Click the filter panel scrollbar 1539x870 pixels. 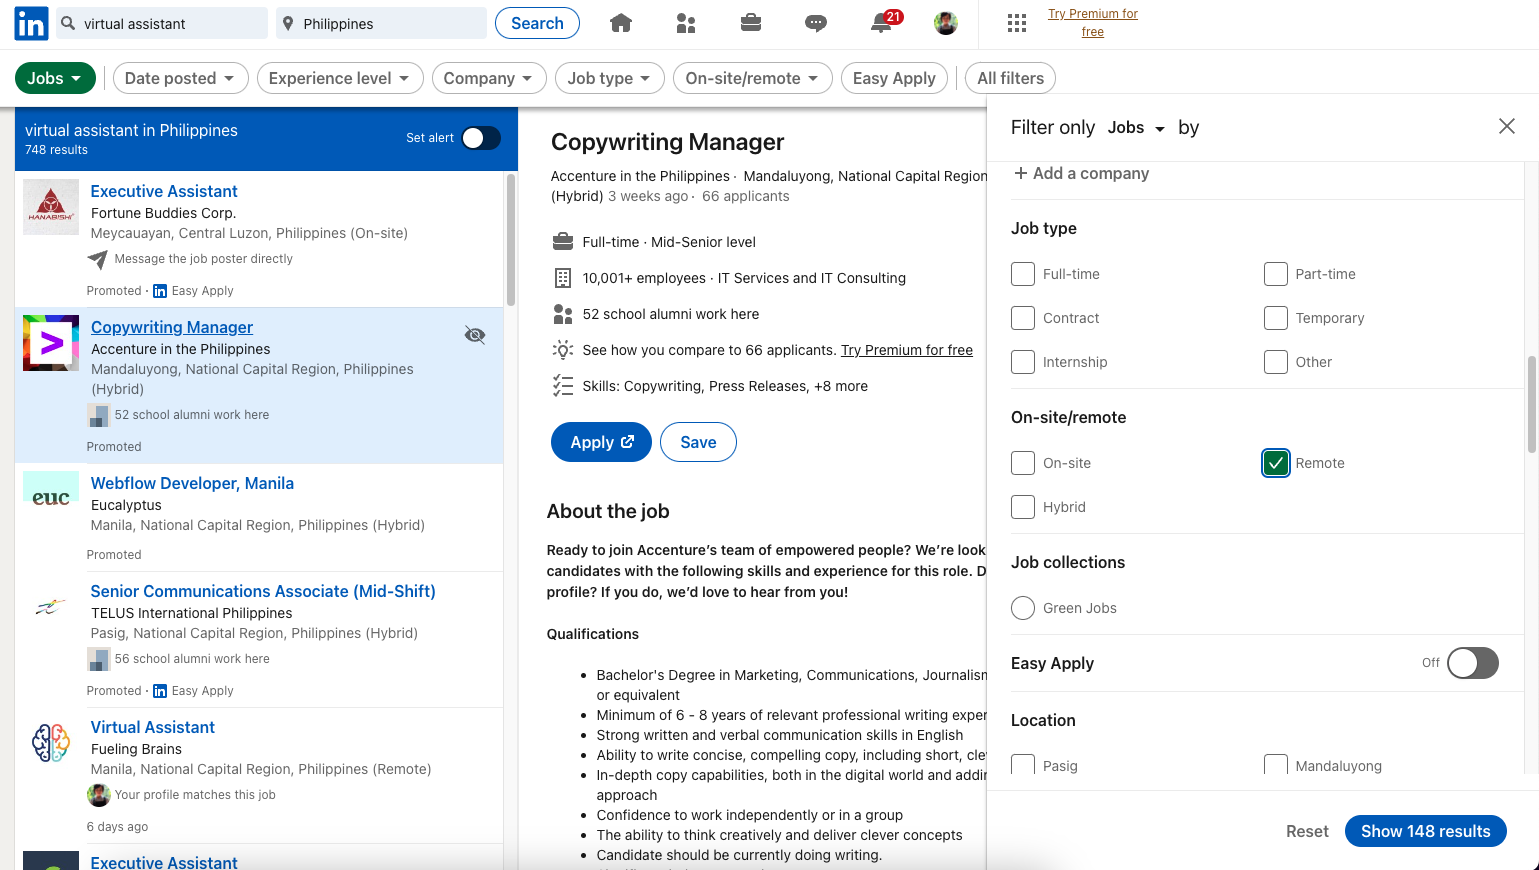[1532, 405]
